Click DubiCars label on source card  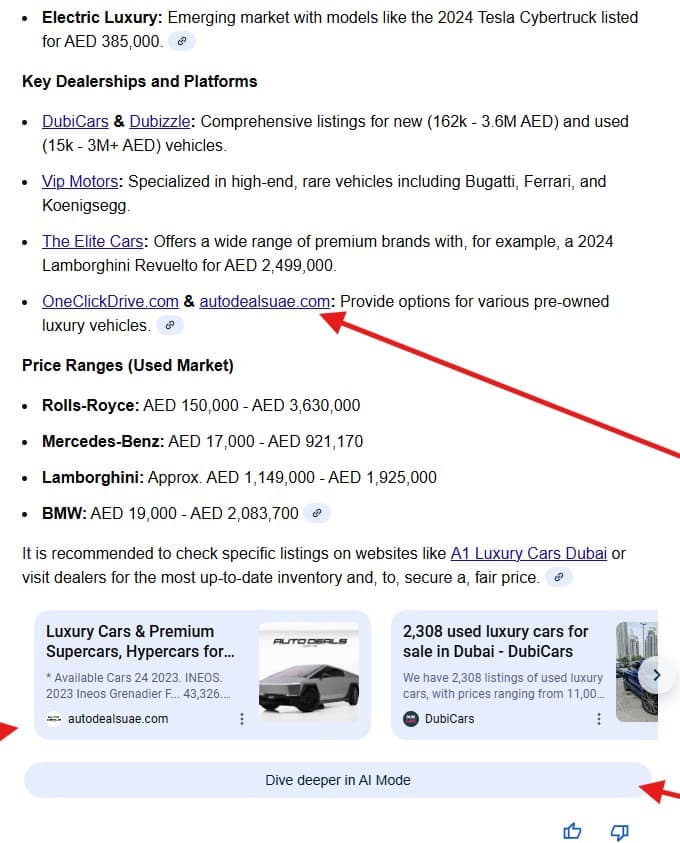(449, 719)
